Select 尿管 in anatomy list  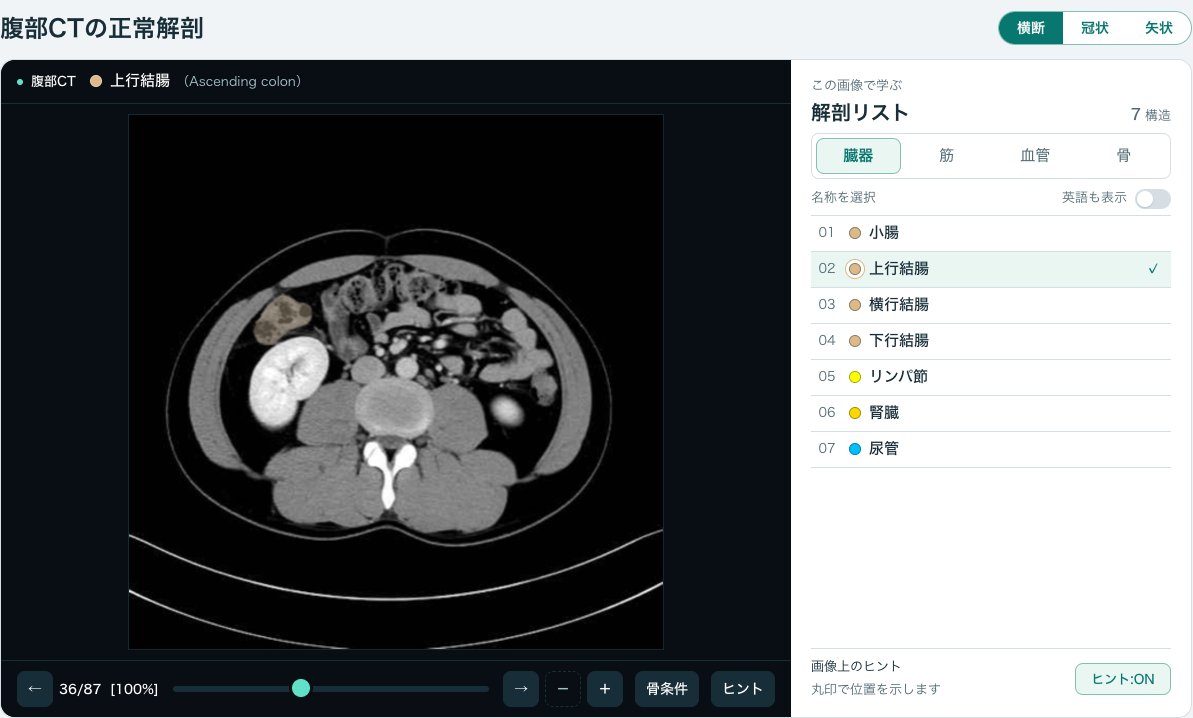coord(991,450)
